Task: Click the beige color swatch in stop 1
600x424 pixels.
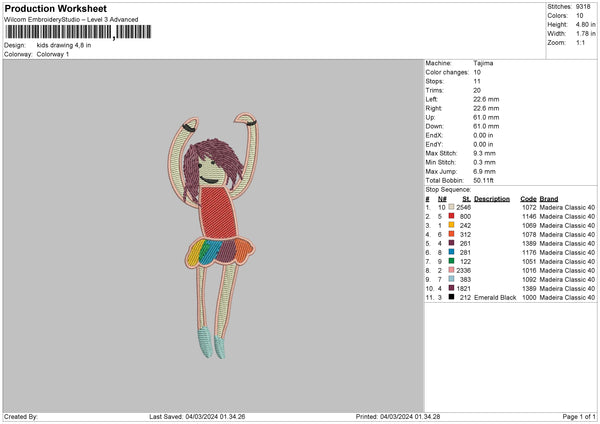Action: click(452, 206)
